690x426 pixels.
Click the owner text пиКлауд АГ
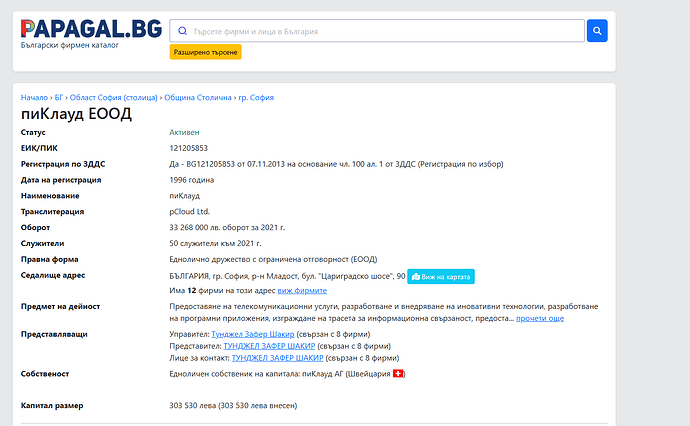(x=323, y=374)
